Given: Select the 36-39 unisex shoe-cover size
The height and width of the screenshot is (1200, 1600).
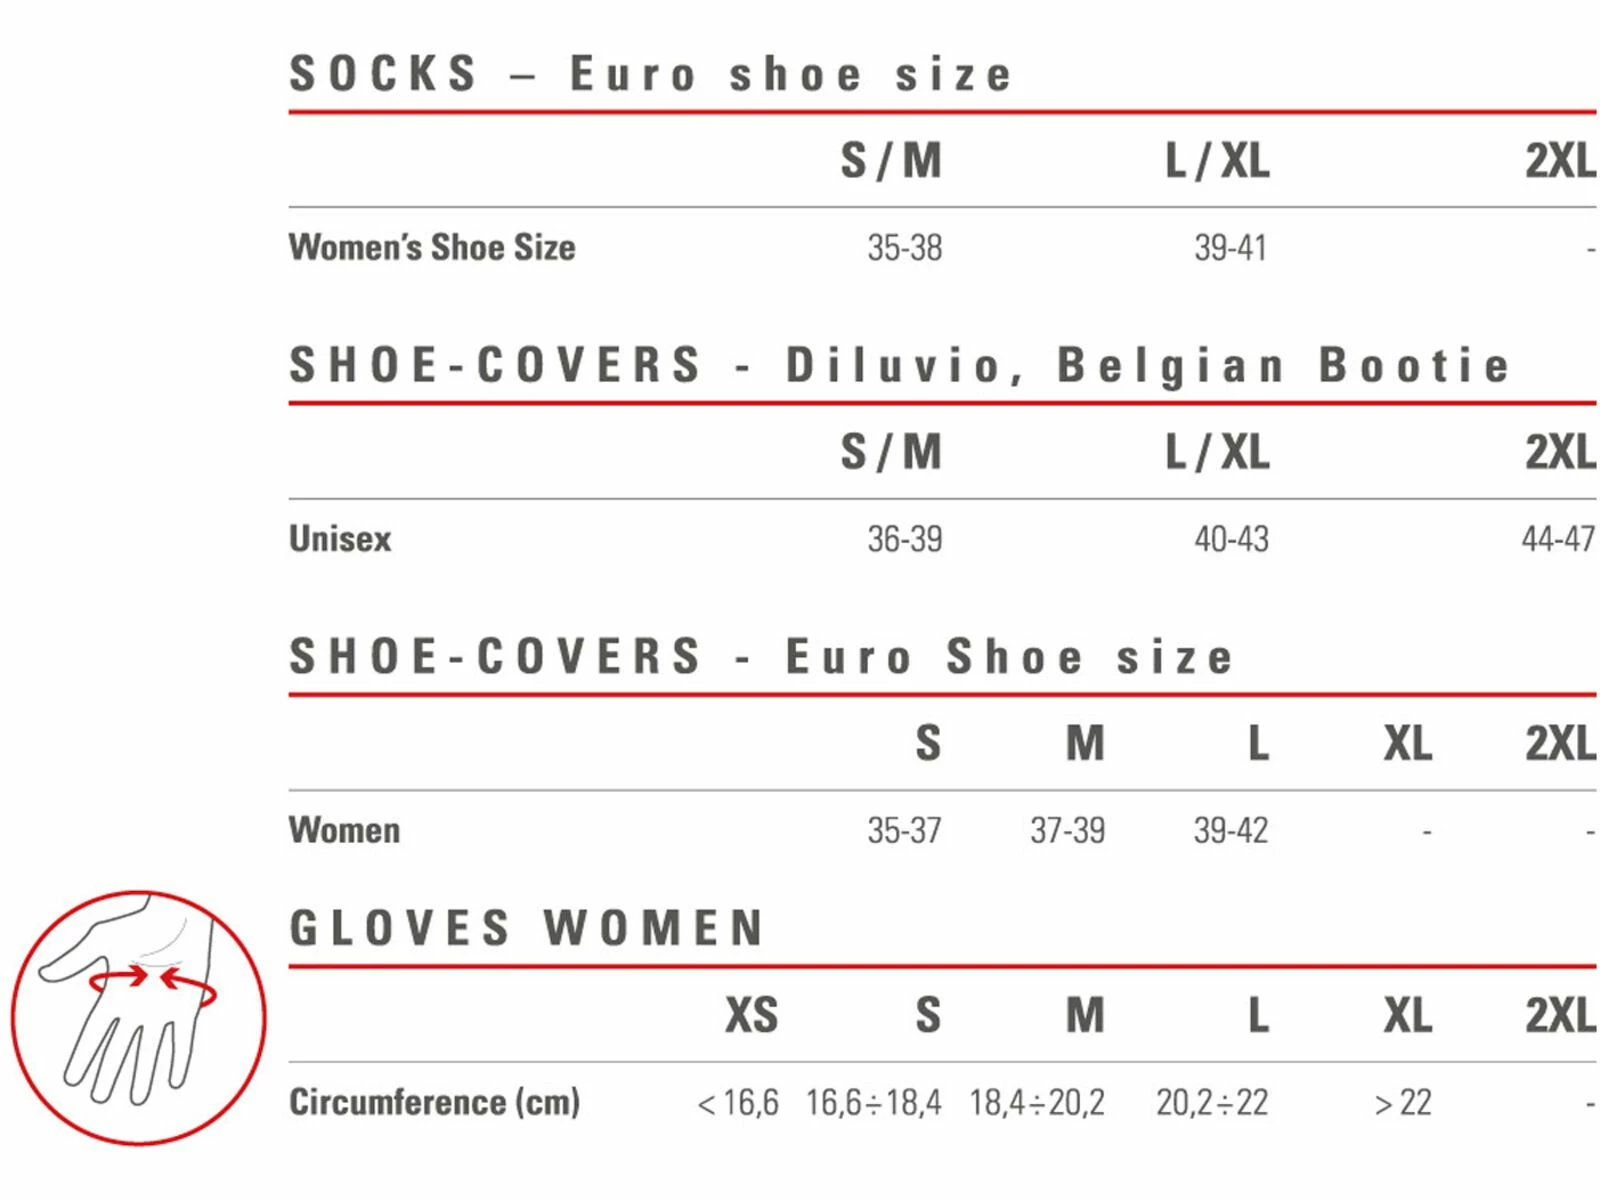Looking at the screenshot, I should (904, 540).
